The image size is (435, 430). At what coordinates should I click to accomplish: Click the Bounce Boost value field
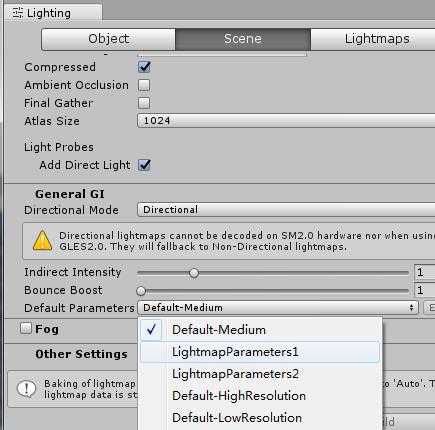pyautogui.click(x=425, y=290)
